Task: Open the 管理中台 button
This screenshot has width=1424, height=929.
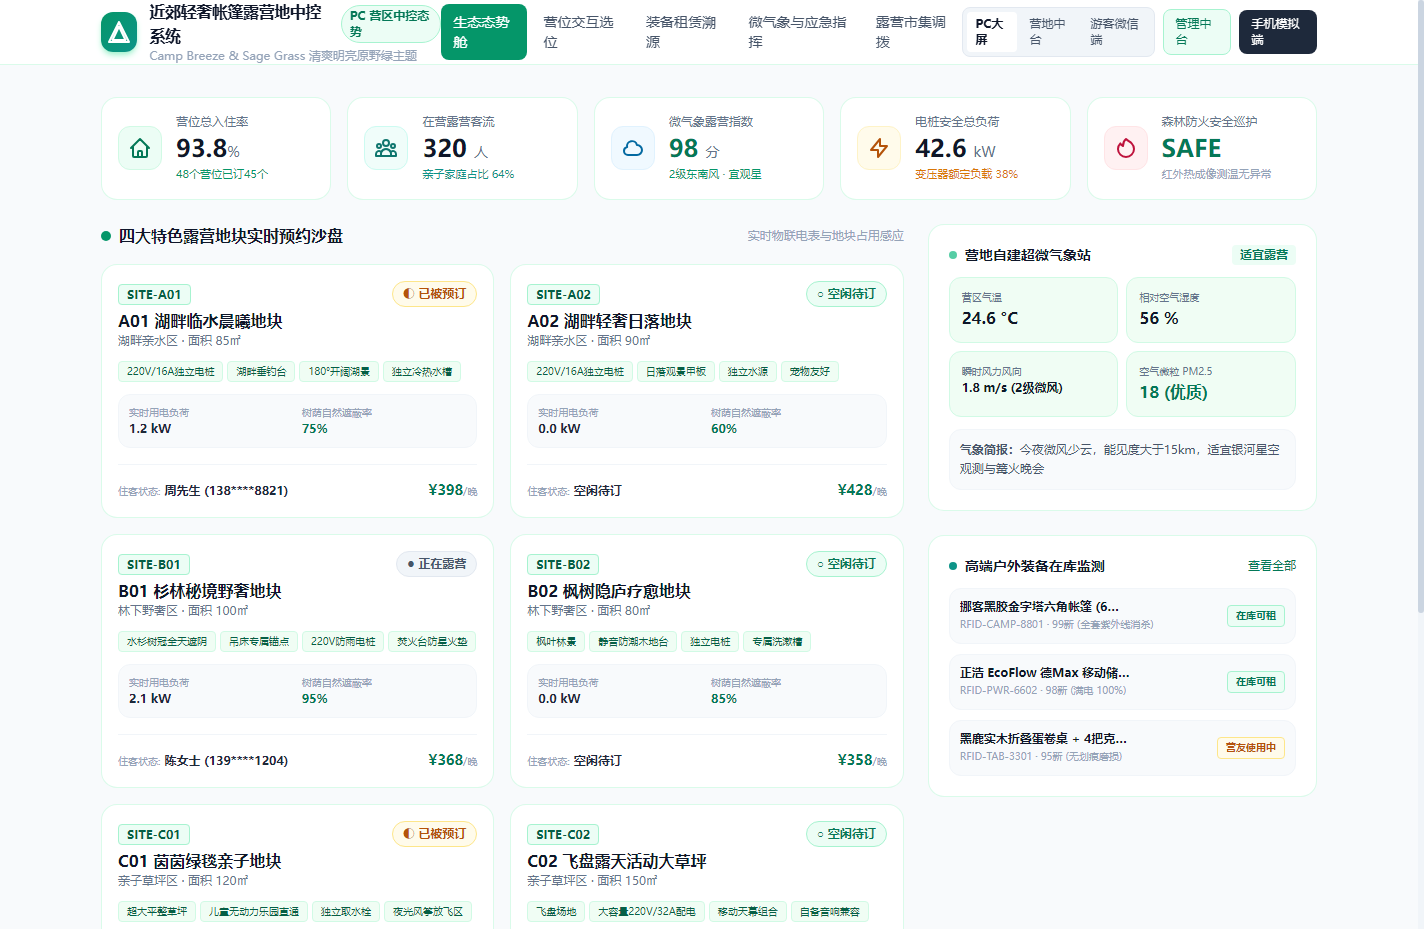Action: point(1196,32)
